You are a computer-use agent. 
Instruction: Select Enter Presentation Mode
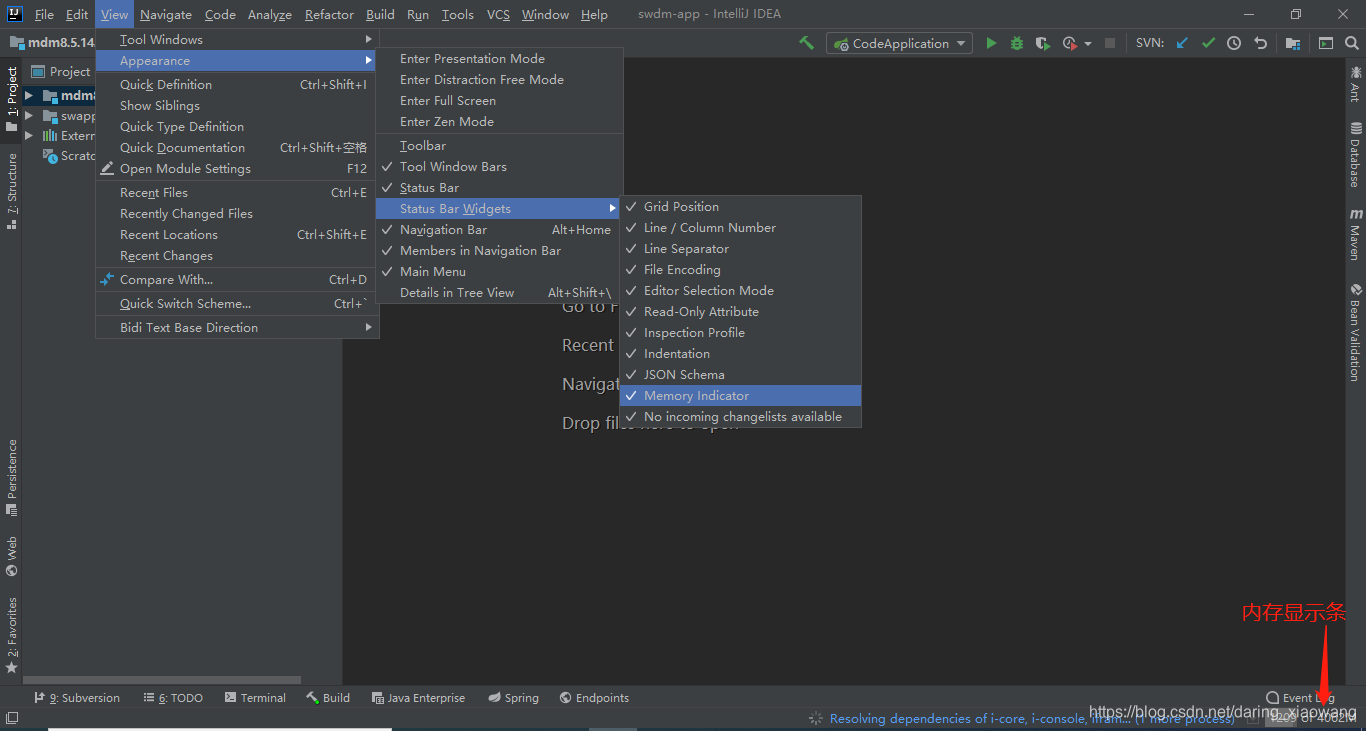499,59
